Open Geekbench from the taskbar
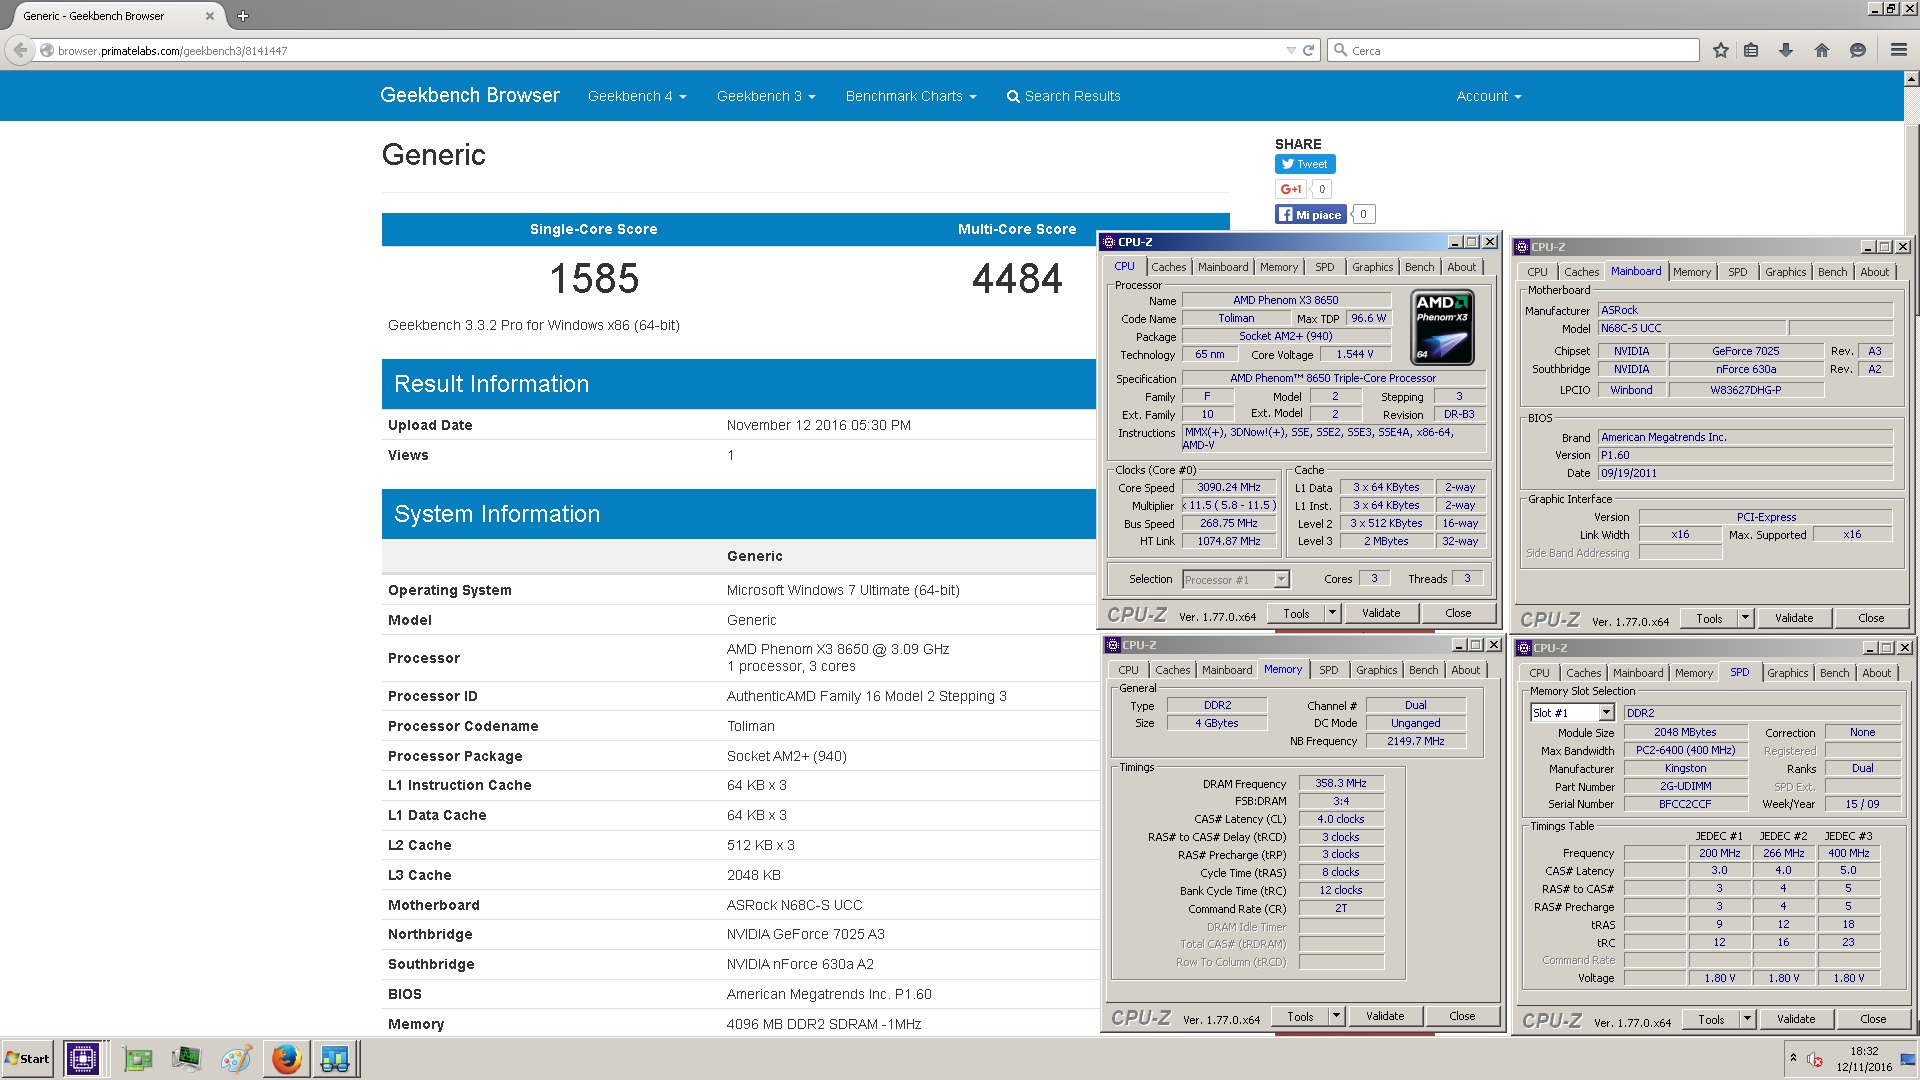The image size is (1920, 1080). point(335,1059)
